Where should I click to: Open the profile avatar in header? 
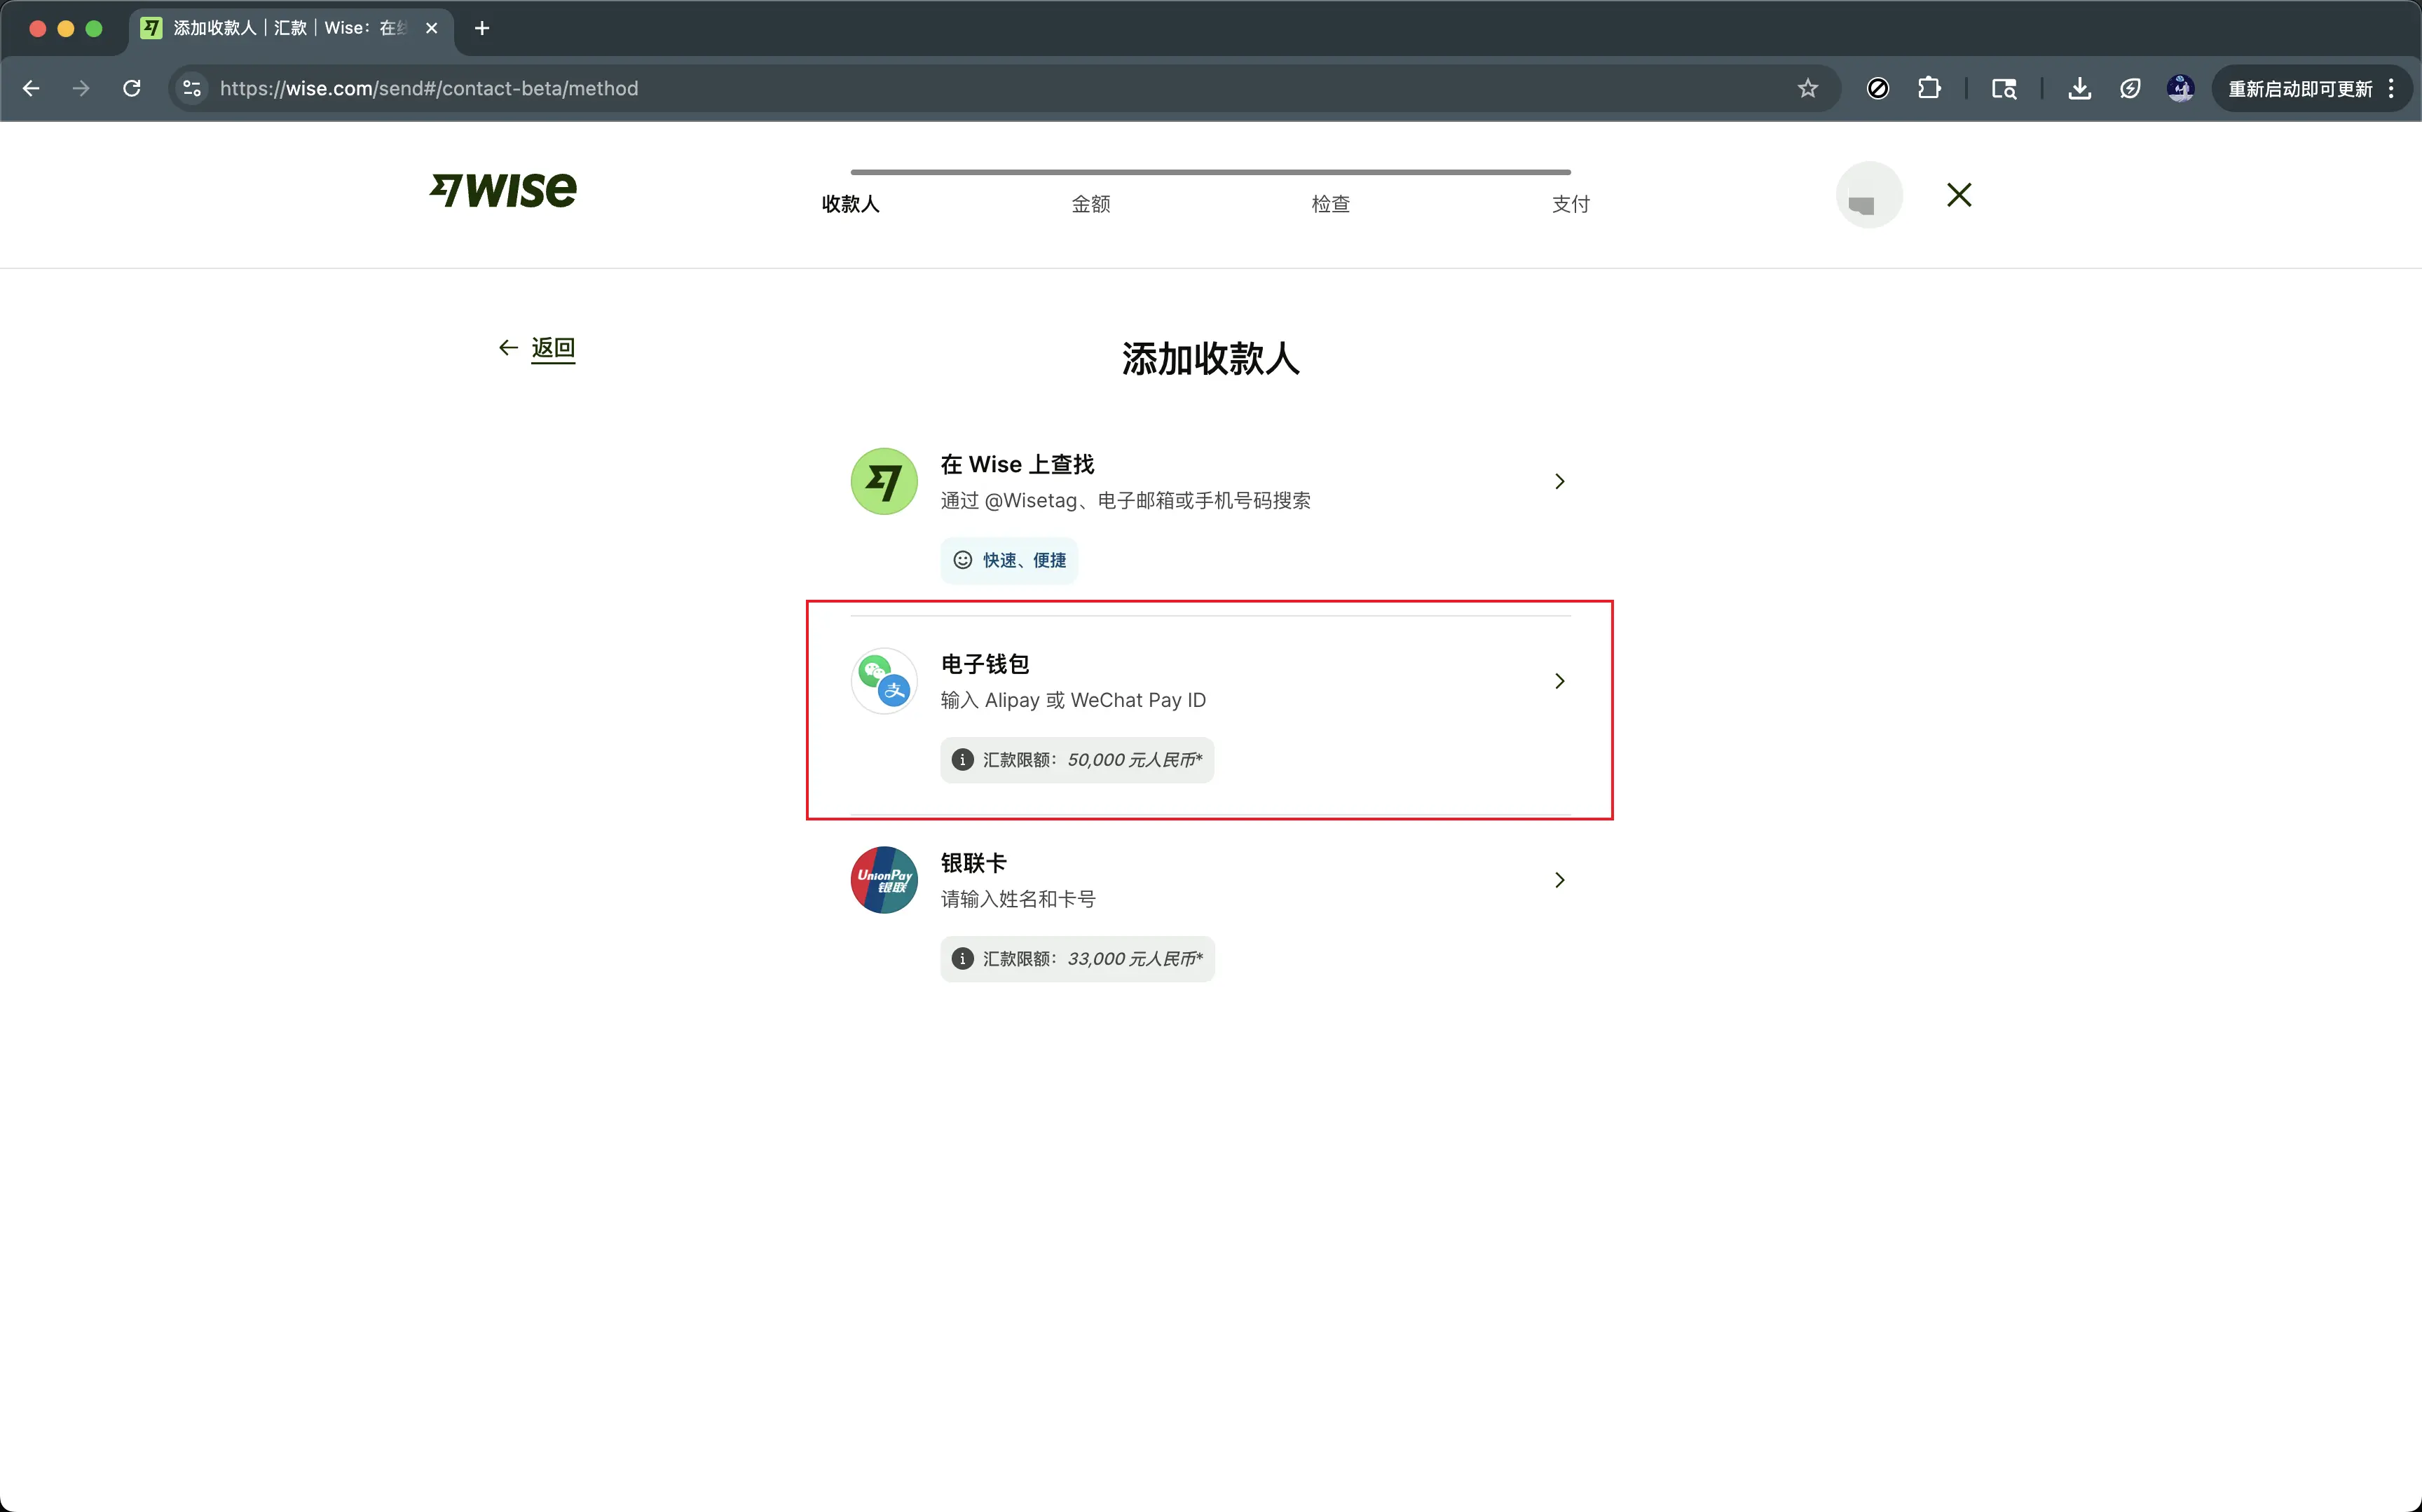coord(1868,195)
